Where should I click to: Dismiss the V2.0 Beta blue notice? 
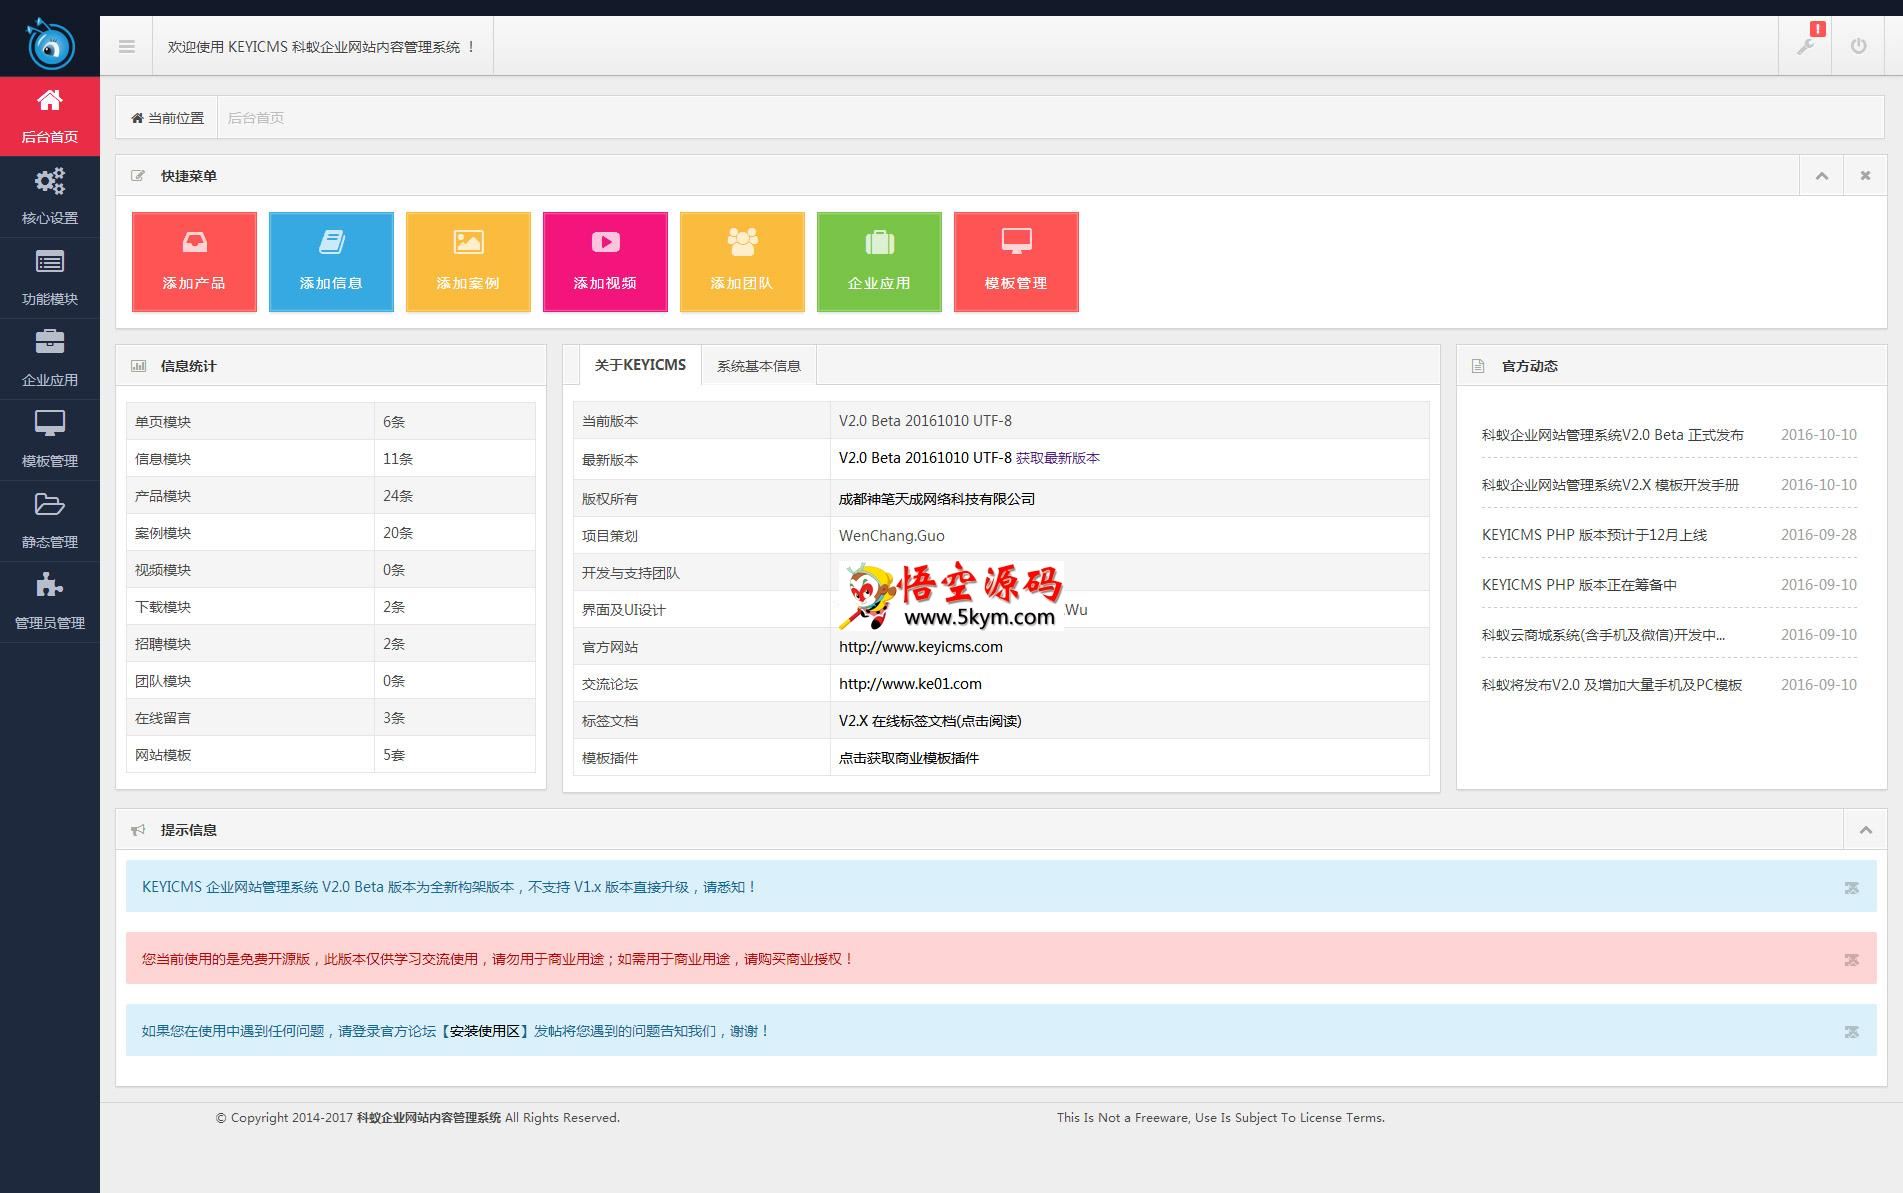[x=1851, y=888]
